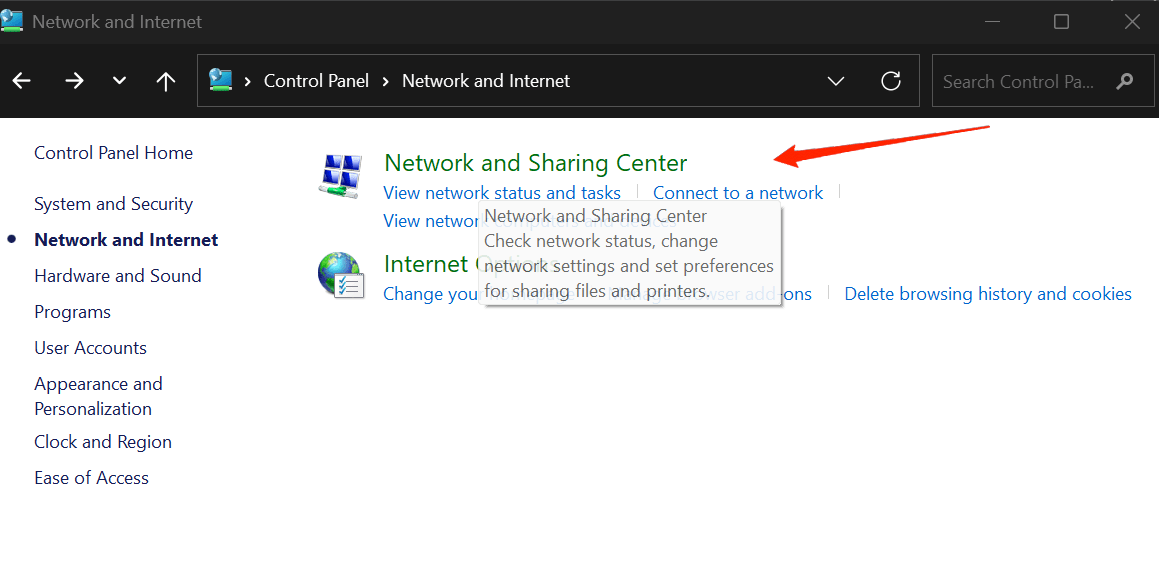This screenshot has width=1159, height=585.
Task: Click Delete browsing history and cookies
Action: click(x=988, y=293)
